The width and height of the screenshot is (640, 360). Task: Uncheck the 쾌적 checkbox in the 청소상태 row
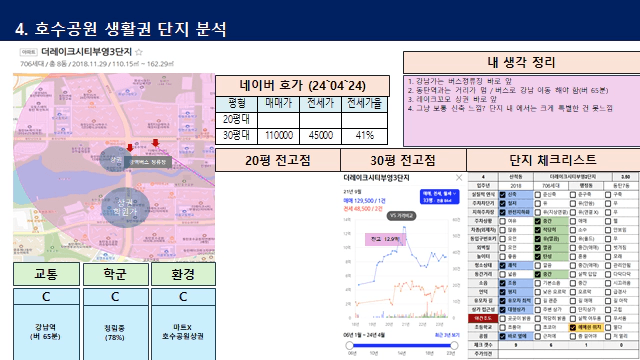(x=502, y=265)
